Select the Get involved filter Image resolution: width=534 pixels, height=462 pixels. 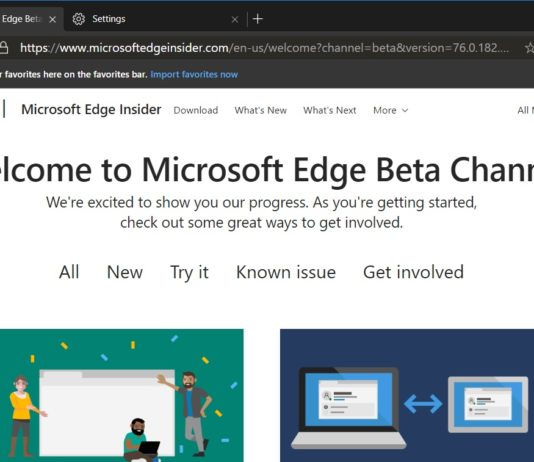413,272
